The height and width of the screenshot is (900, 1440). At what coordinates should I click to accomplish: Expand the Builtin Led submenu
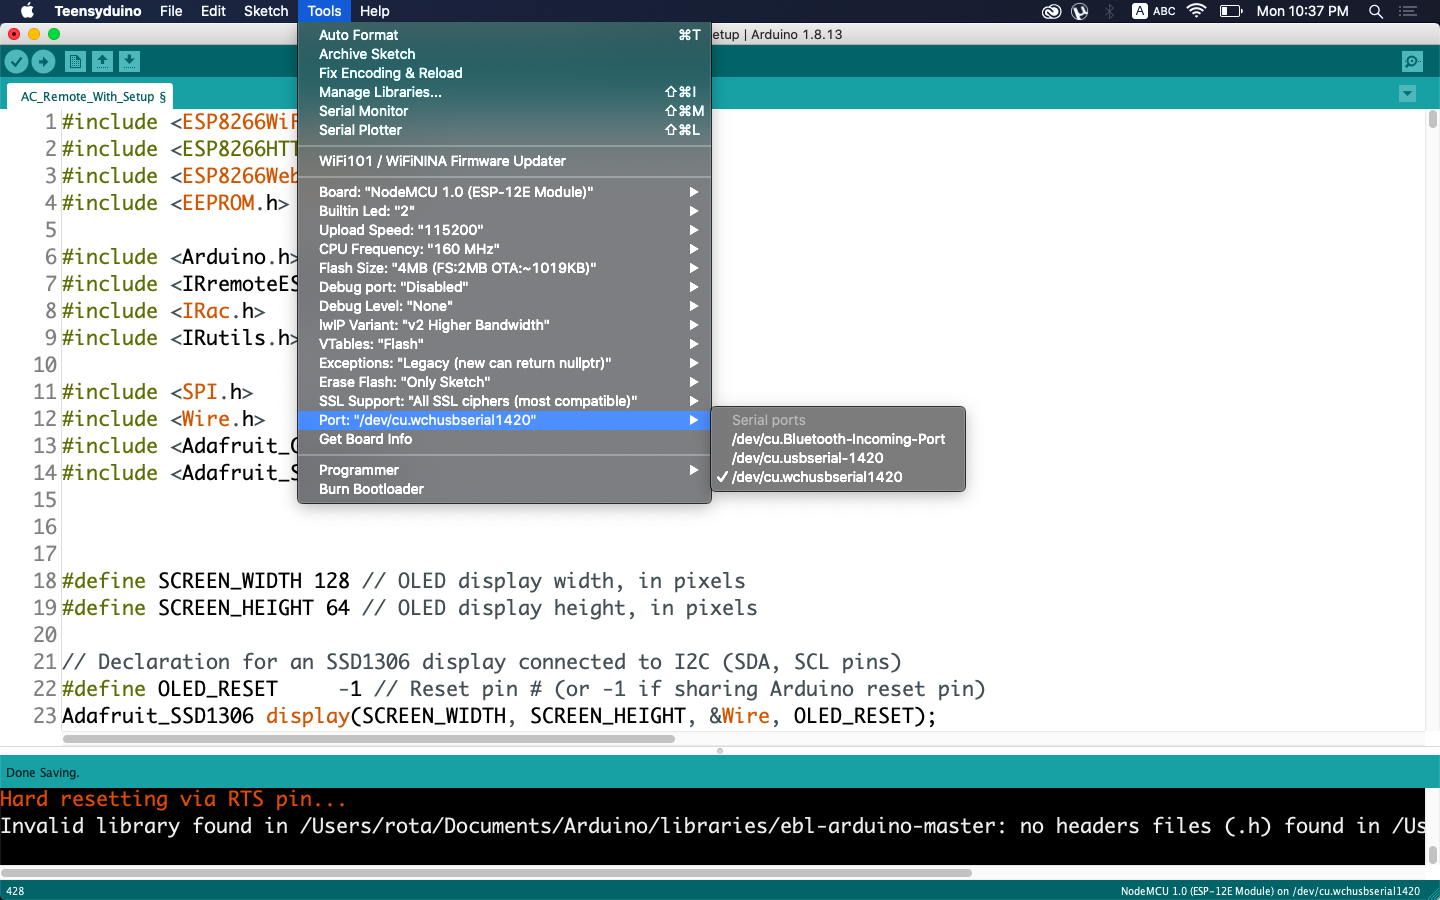point(504,211)
